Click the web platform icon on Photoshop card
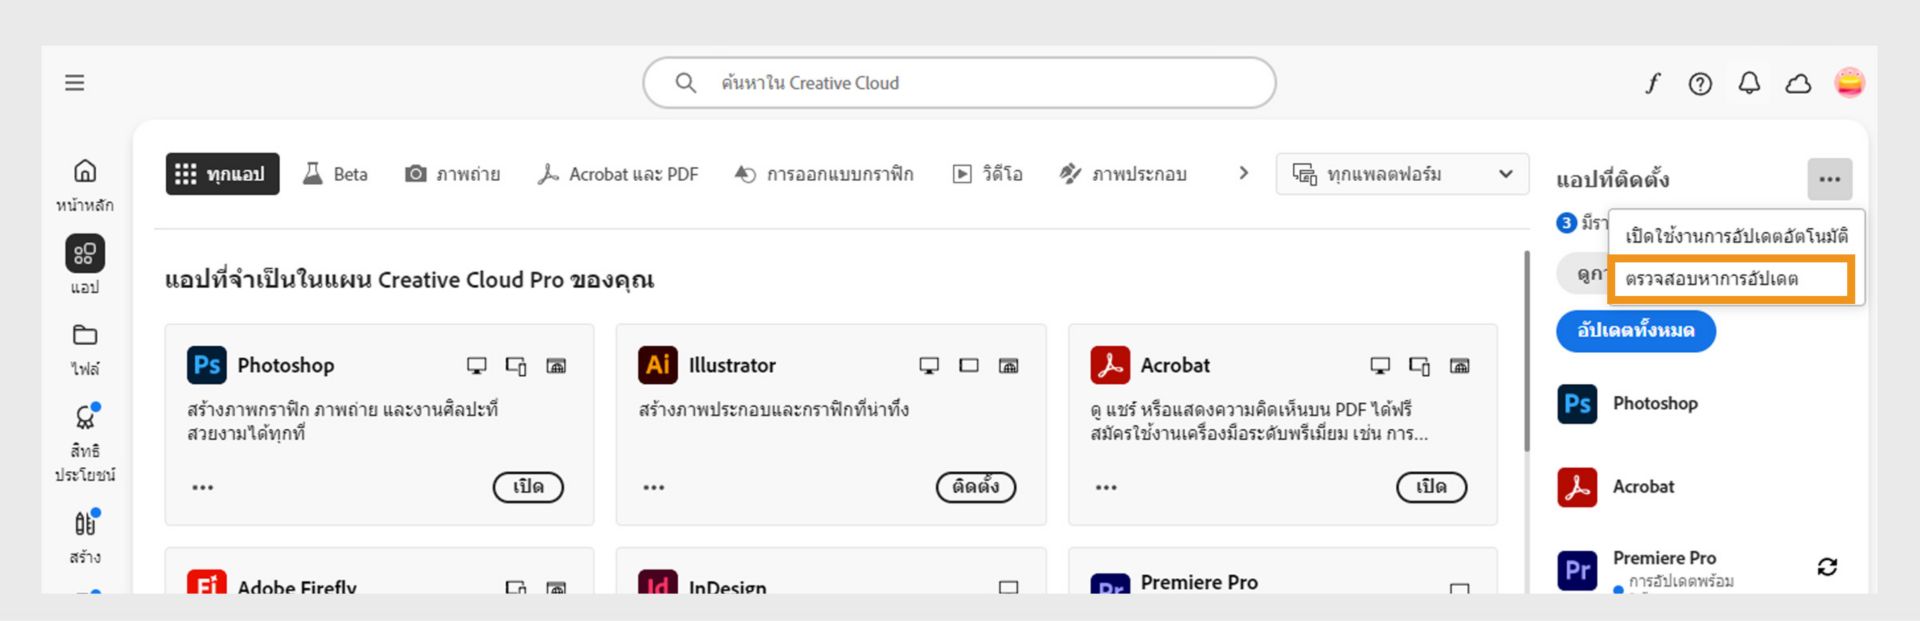1920x621 pixels. (556, 366)
